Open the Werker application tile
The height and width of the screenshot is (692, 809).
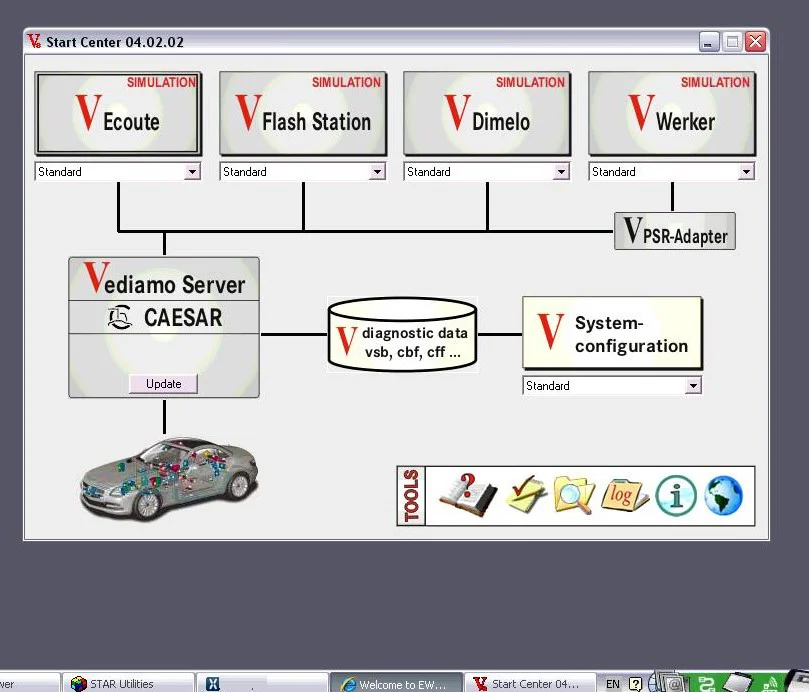672,114
